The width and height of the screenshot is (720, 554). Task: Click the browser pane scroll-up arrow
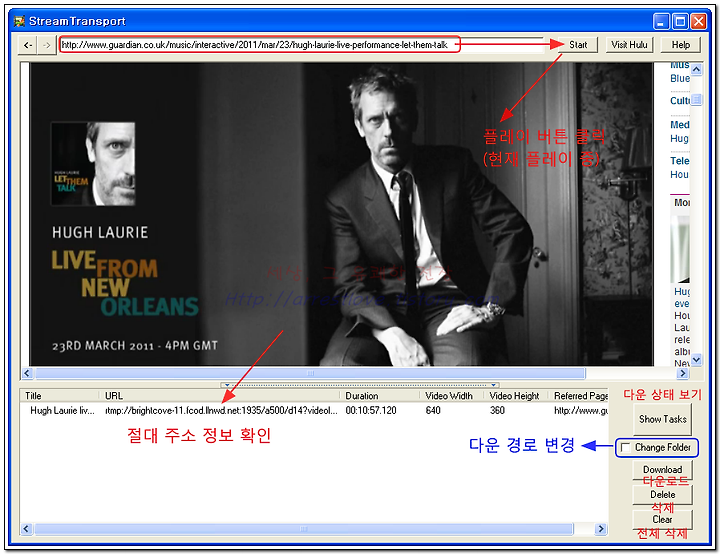(x=697, y=69)
